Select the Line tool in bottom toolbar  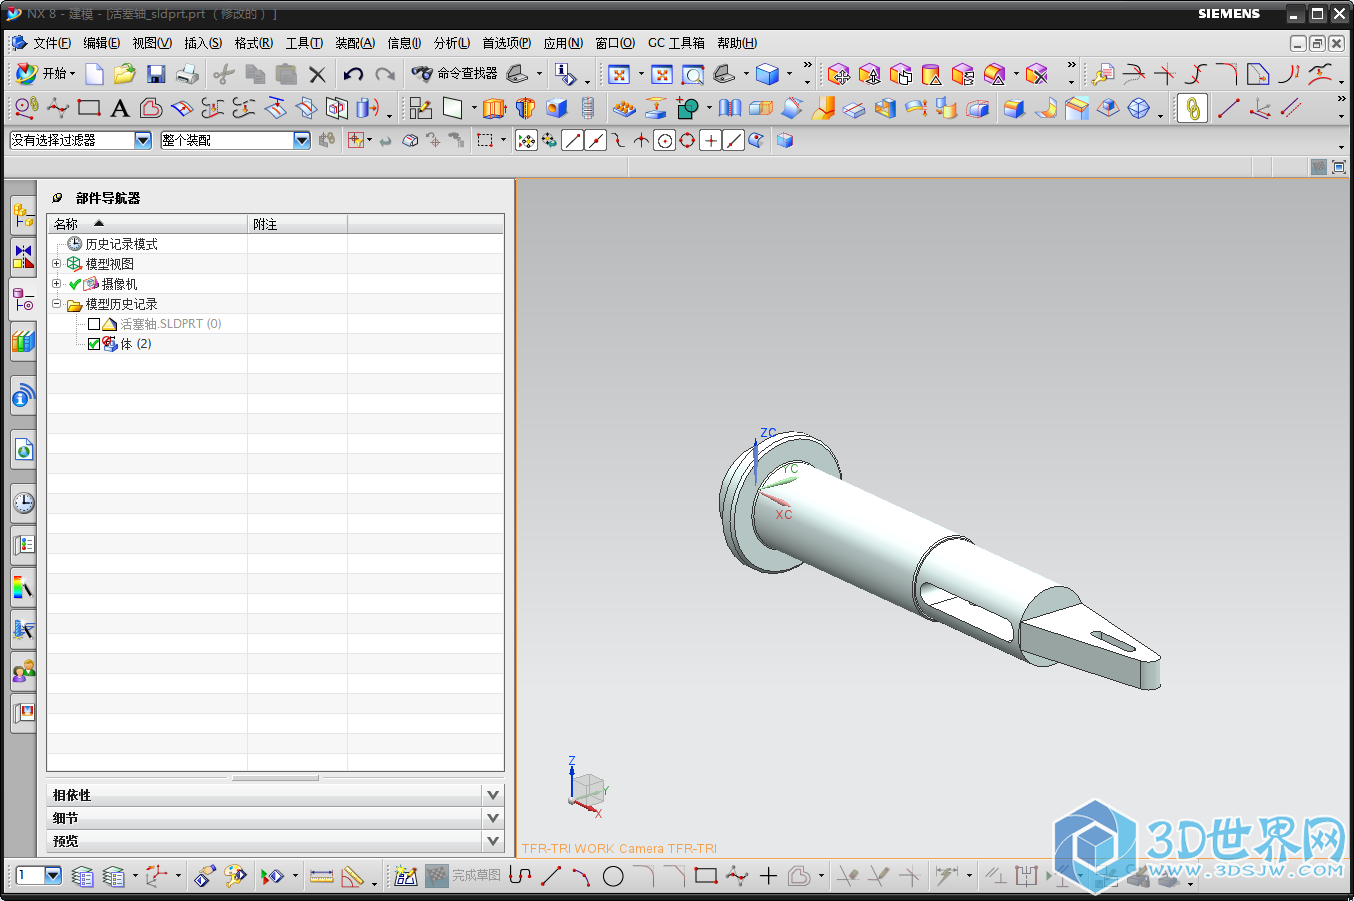coord(551,877)
